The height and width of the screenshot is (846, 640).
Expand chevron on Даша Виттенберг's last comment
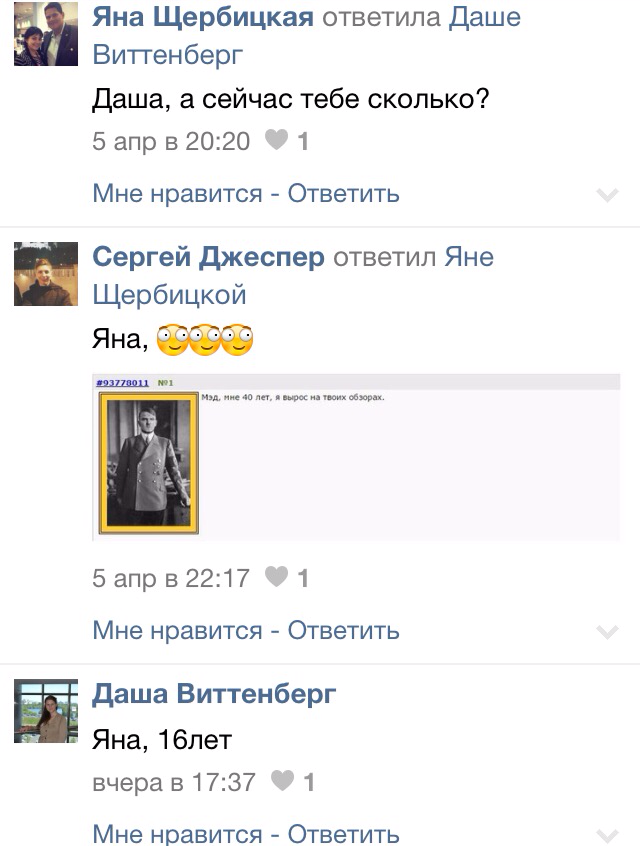(608, 836)
